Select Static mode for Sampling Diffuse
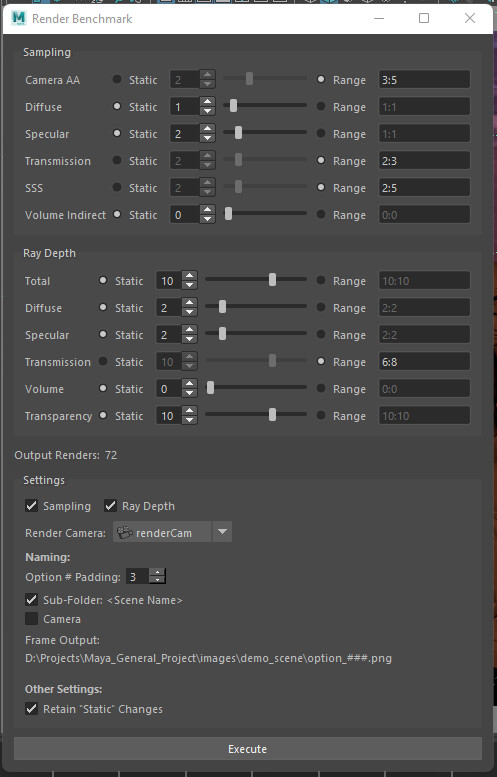The width and height of the screenshot is (497, 777). [x=117, y=107]
